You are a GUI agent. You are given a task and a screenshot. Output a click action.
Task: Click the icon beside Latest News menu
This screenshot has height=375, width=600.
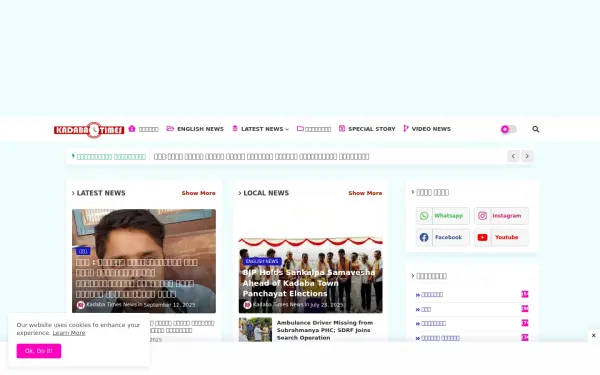235,129
